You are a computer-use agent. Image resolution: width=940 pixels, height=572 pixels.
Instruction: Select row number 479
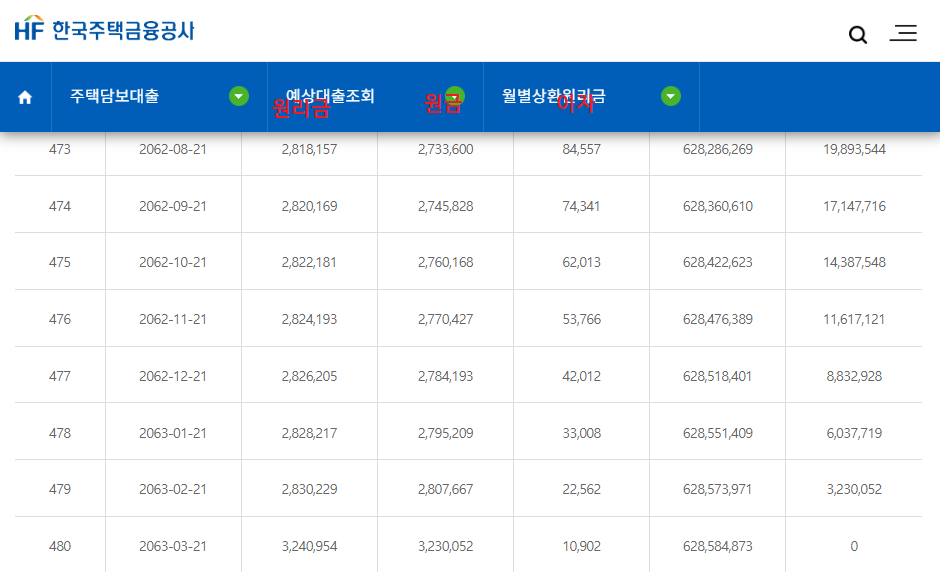[x=60, y=489]
